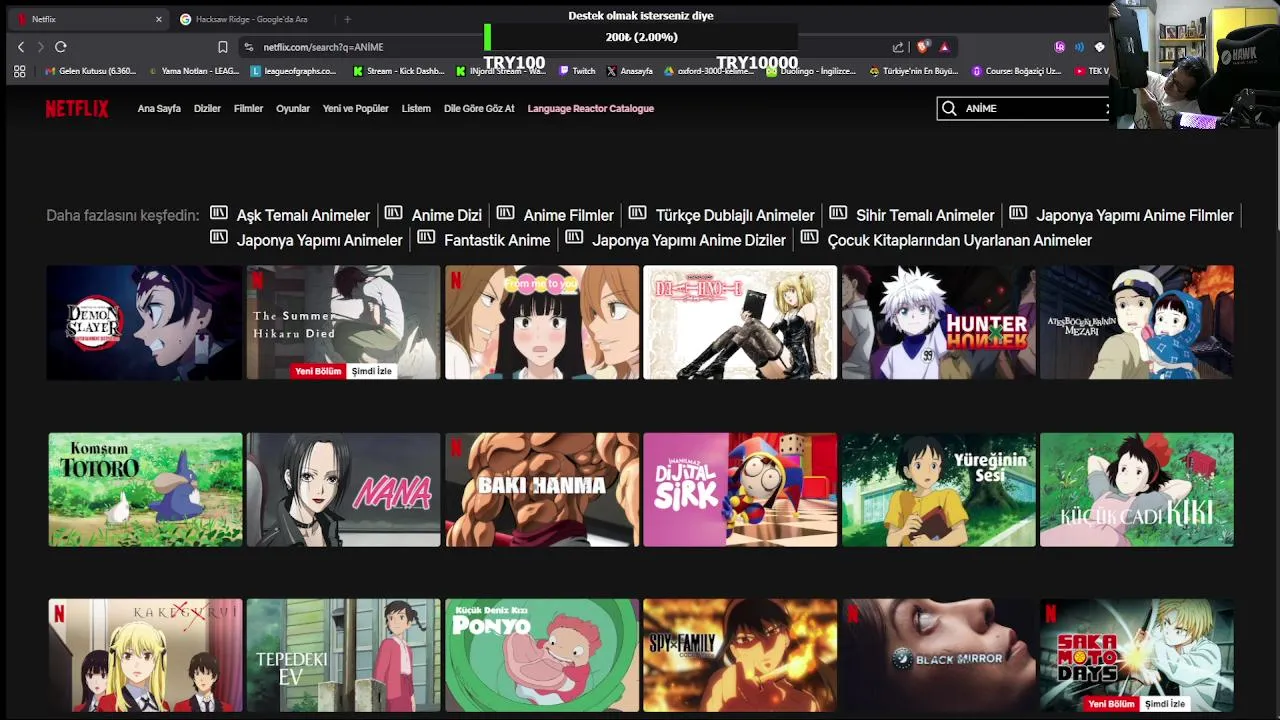Image resolution: width=1280 pixels, height=720 pixels.
Task: Close the Netflix browser tab
Action: click(158, 19)
